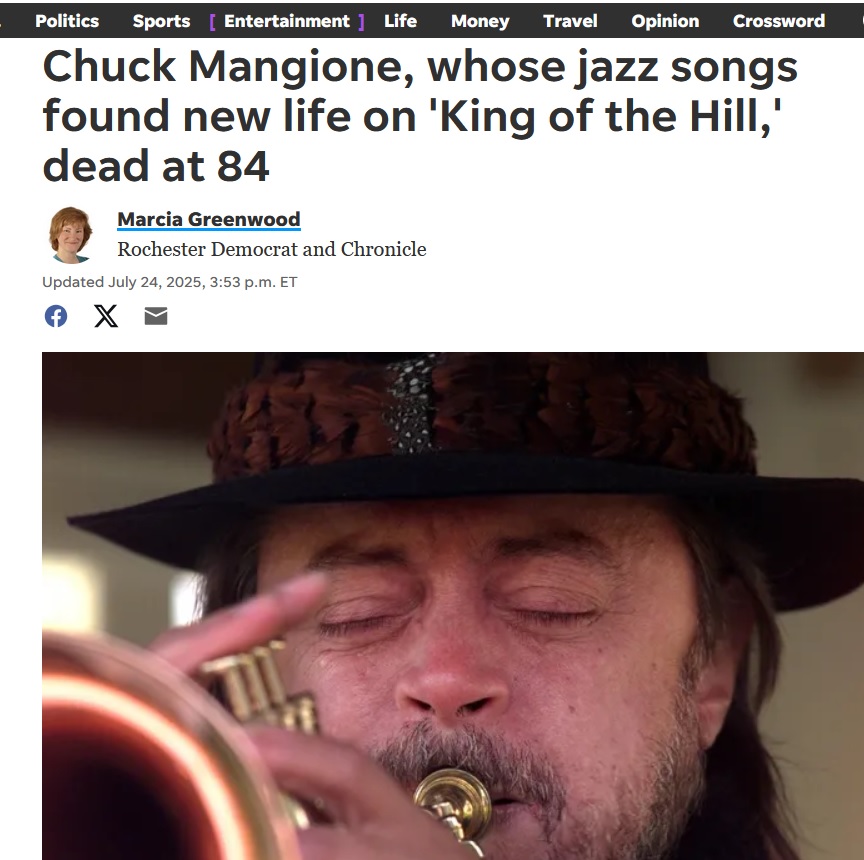Image resolution: width=864 pixels, height=860 pixels.
Task: Open the Life section
Action: point(401,21)
